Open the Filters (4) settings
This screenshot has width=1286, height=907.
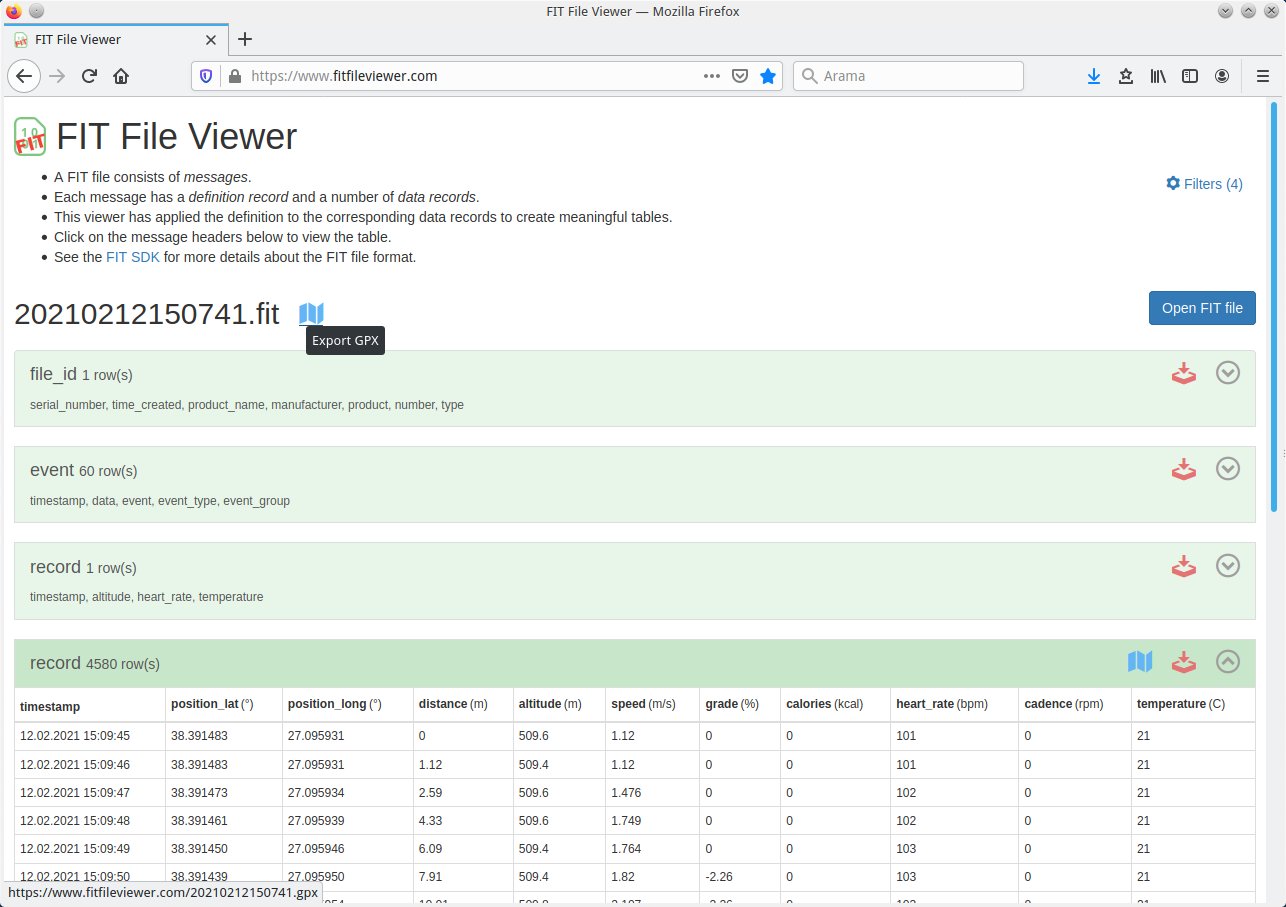click(x=1204, y=184)
